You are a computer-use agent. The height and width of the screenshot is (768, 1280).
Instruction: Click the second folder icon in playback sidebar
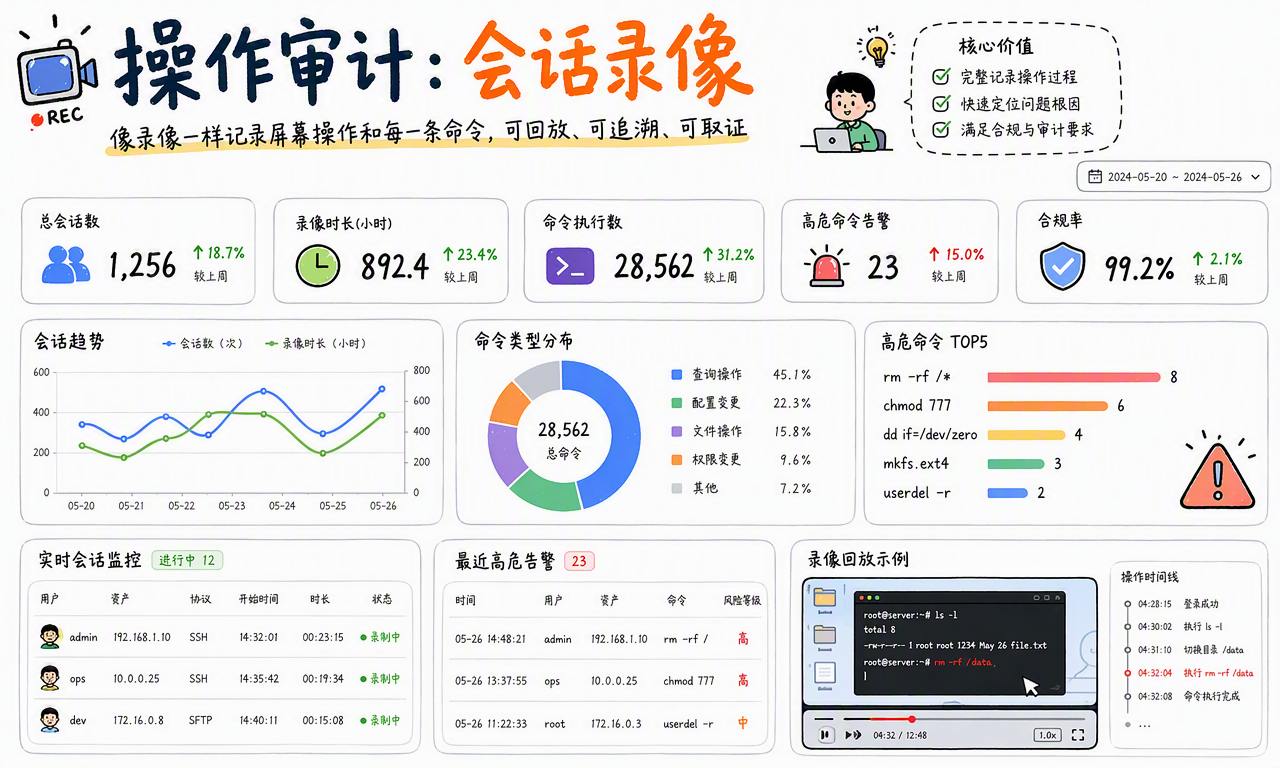(825, 634)
